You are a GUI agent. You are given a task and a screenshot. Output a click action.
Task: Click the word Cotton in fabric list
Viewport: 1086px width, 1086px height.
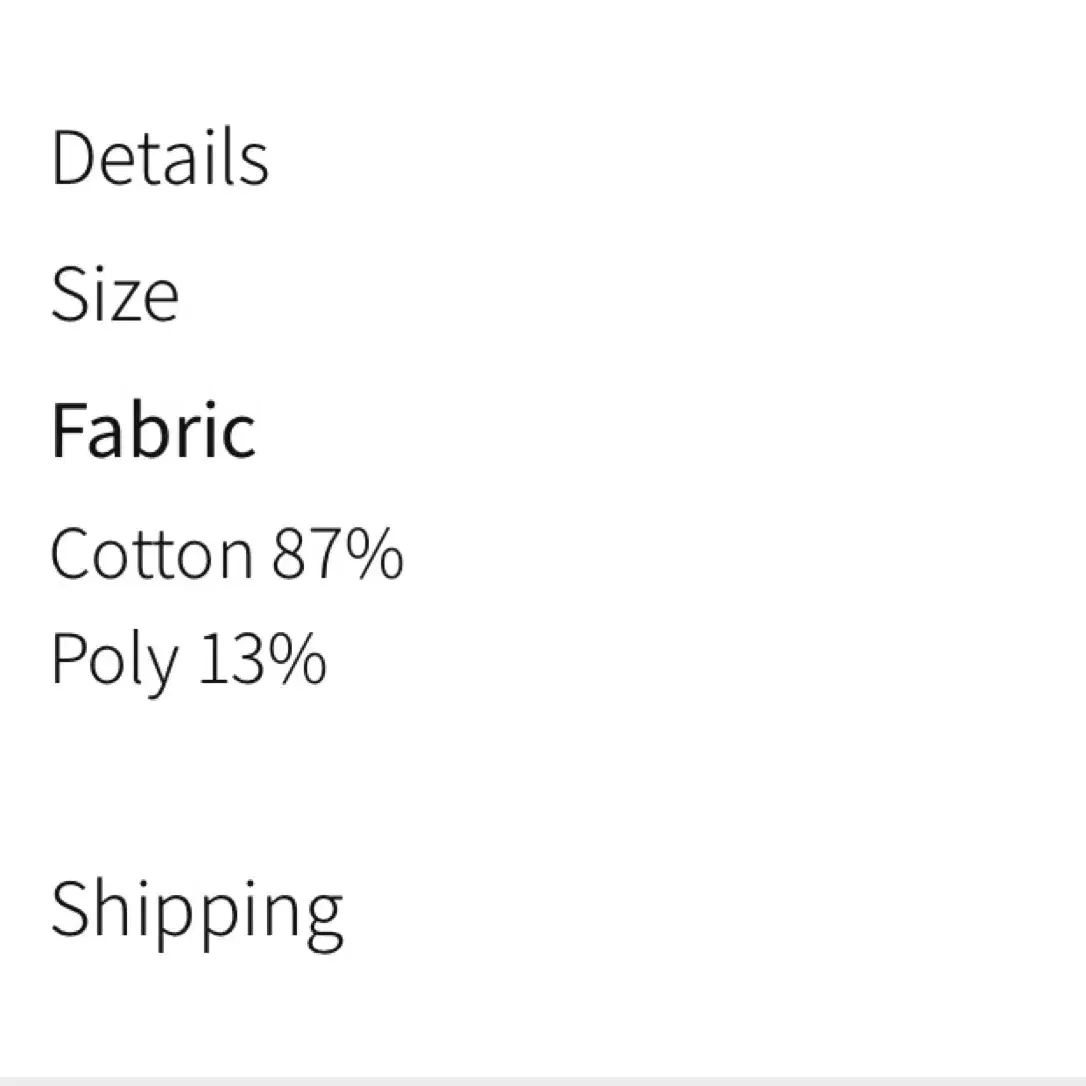(152, 553)
